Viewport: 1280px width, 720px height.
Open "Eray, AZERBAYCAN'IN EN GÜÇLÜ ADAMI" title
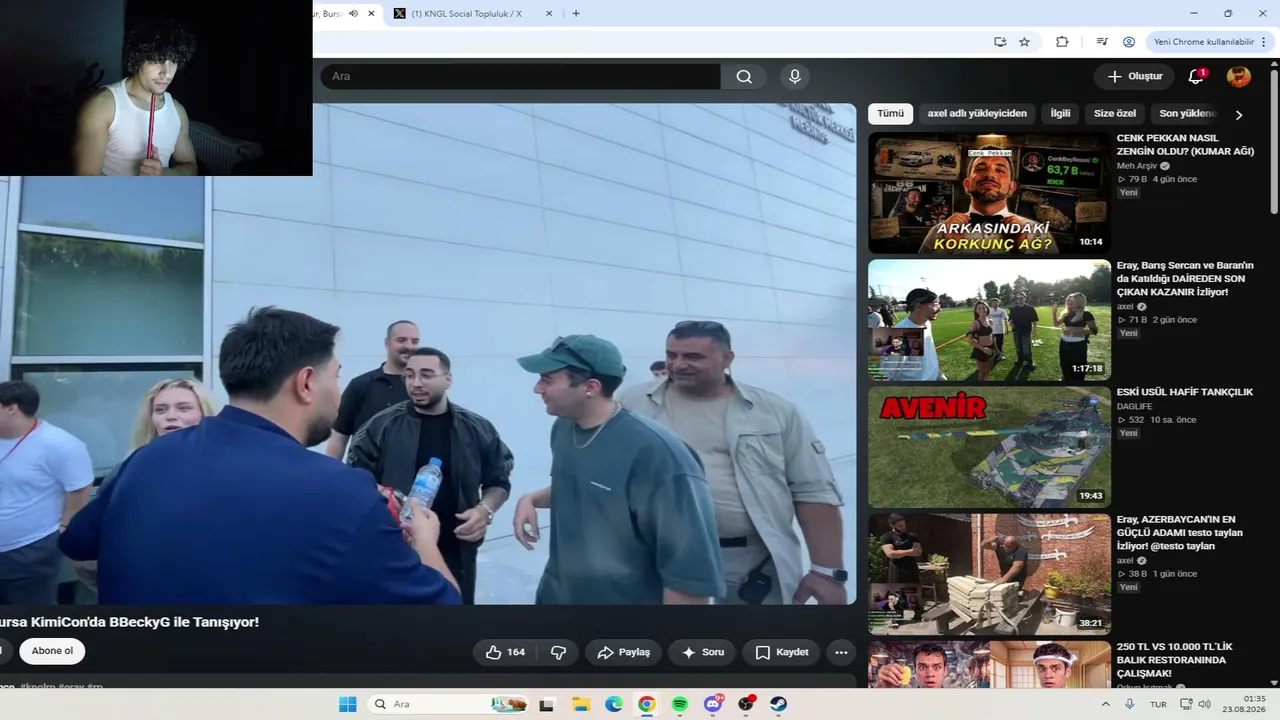(x=1180, y=533)
